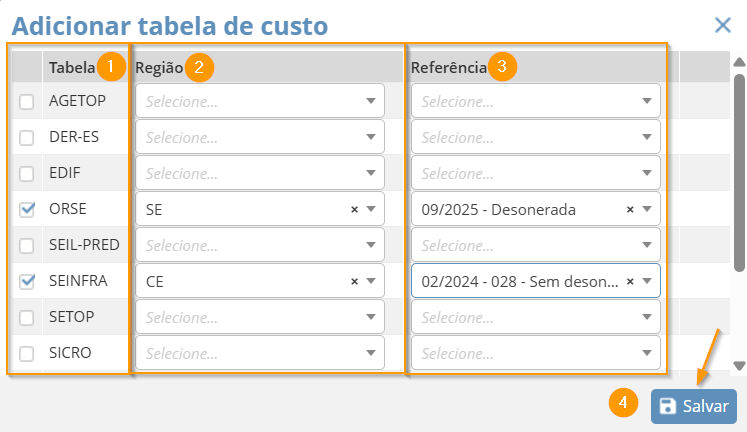Enable the SICRO table checkbox
747x432 pixels.
click(x=27, y=353)
